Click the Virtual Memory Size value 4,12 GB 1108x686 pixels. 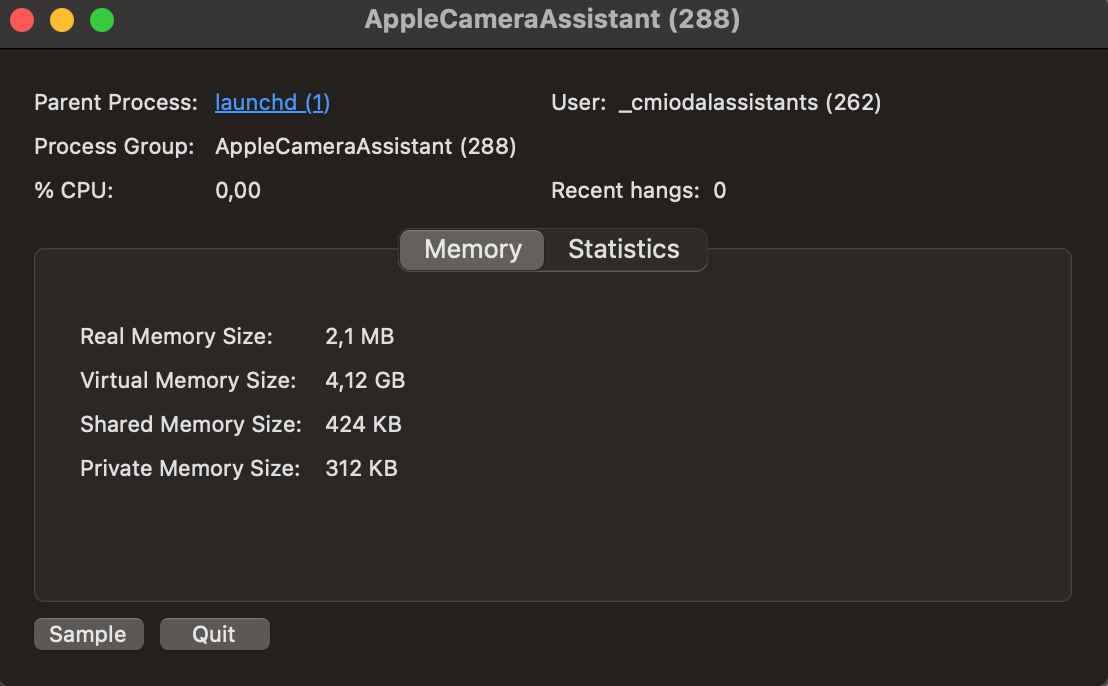coord(365,381)
